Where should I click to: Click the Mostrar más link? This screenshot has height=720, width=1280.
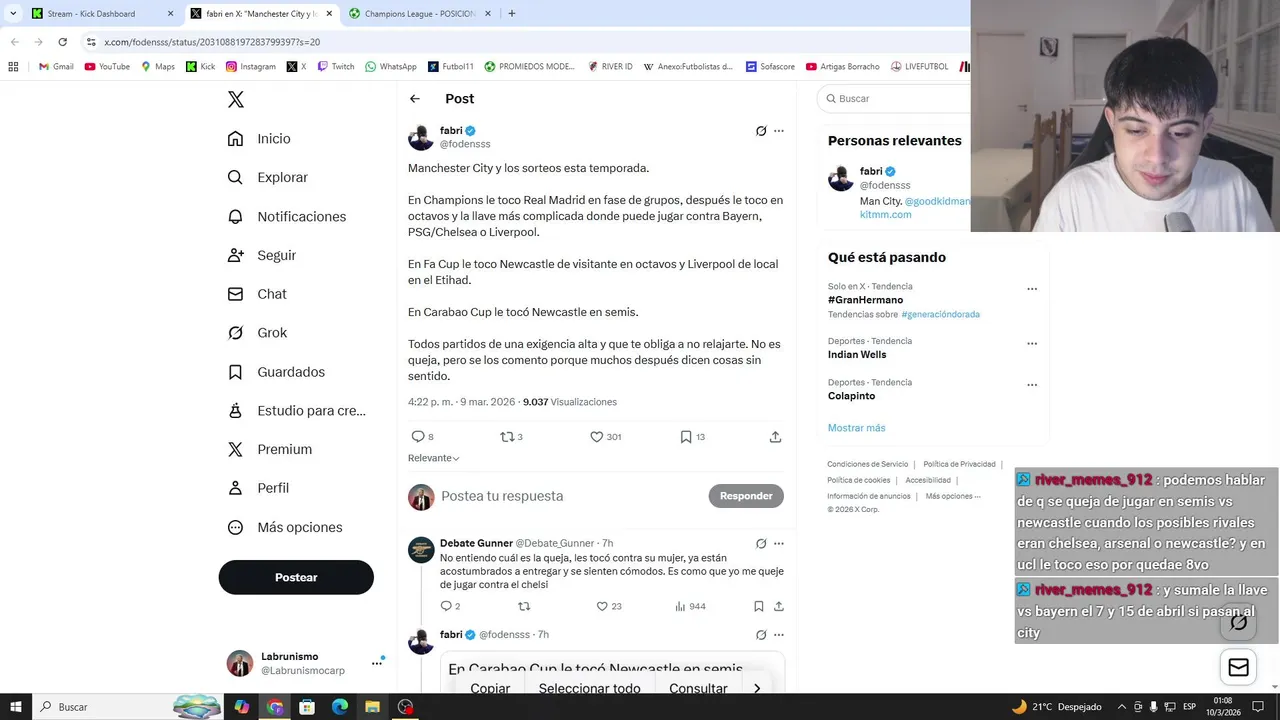coord(856,428)
